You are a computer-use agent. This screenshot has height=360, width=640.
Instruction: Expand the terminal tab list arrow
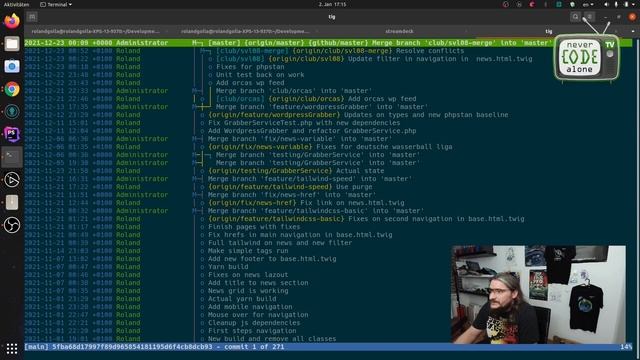click(633, 31)
